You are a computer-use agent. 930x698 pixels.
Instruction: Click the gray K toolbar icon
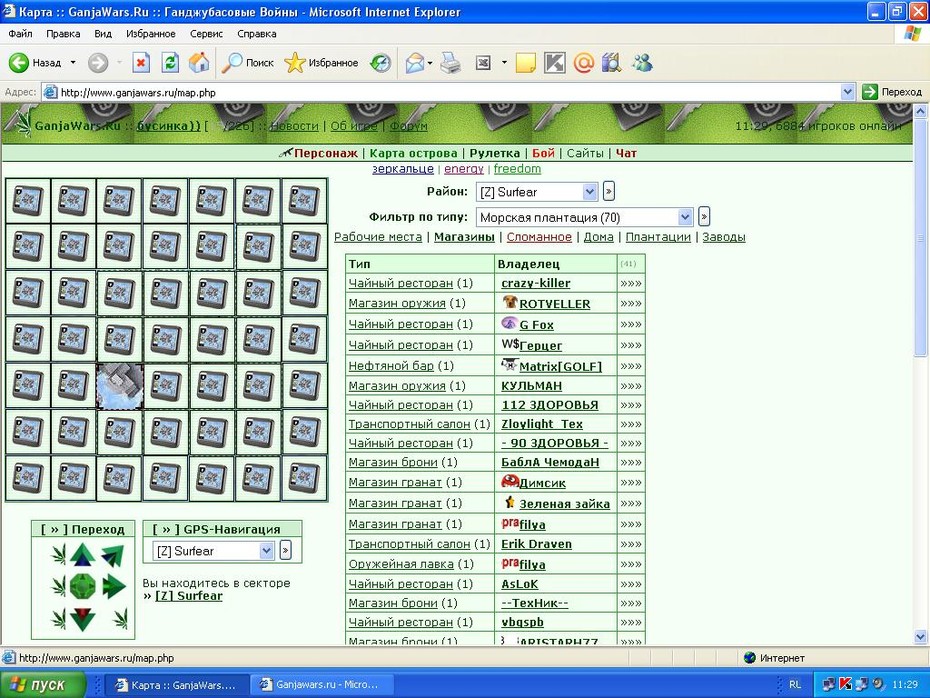pyautogui.click(x=555, y=62)
